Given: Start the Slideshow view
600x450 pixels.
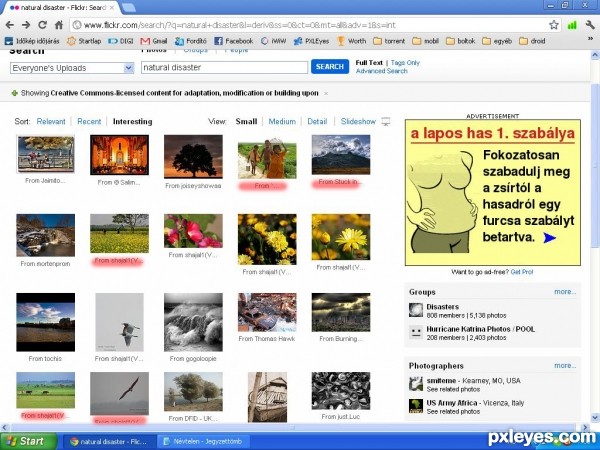Looking at the screenshot, I should tap(358, 122).
